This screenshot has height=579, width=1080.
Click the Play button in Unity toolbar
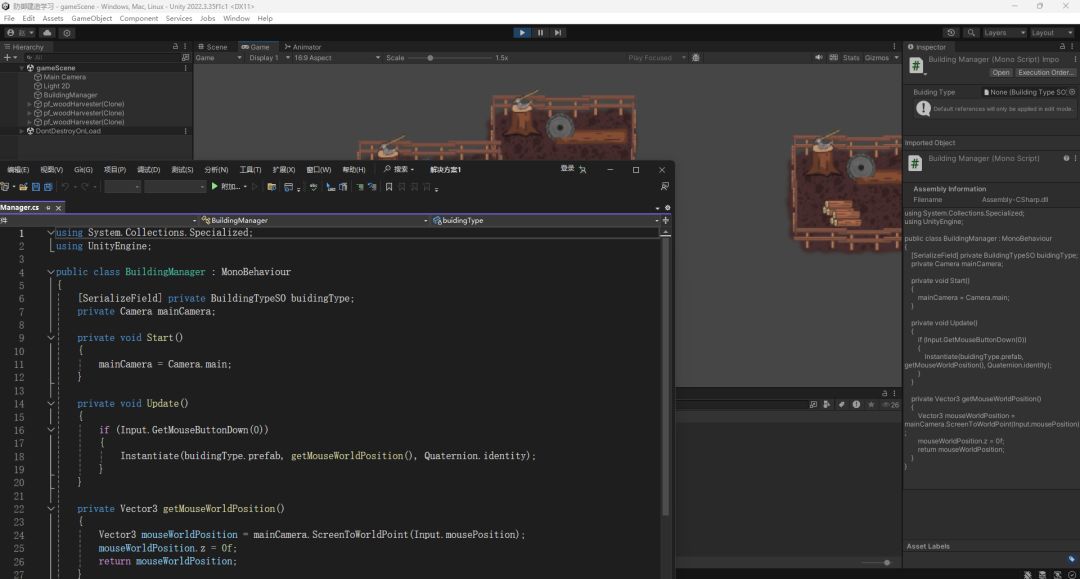[522, 33]
